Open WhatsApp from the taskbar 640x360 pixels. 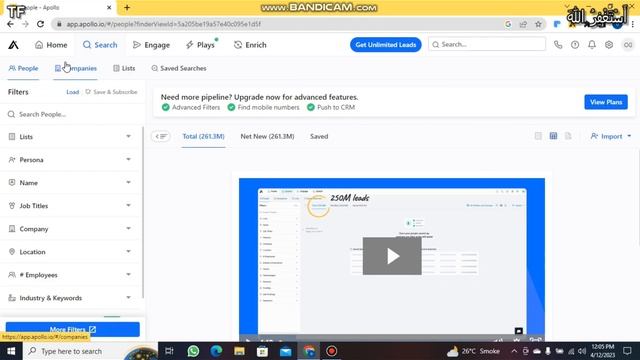[193, 351]
